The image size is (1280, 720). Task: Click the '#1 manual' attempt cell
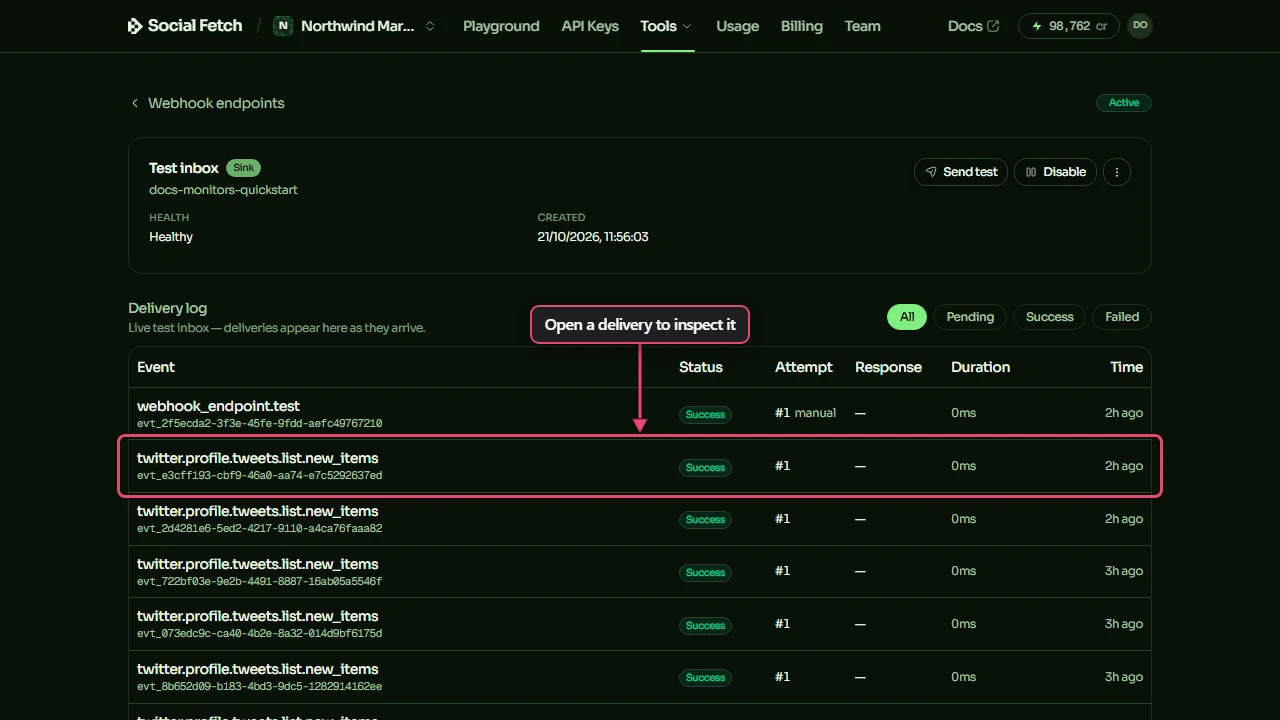click(x=805, y=413)
